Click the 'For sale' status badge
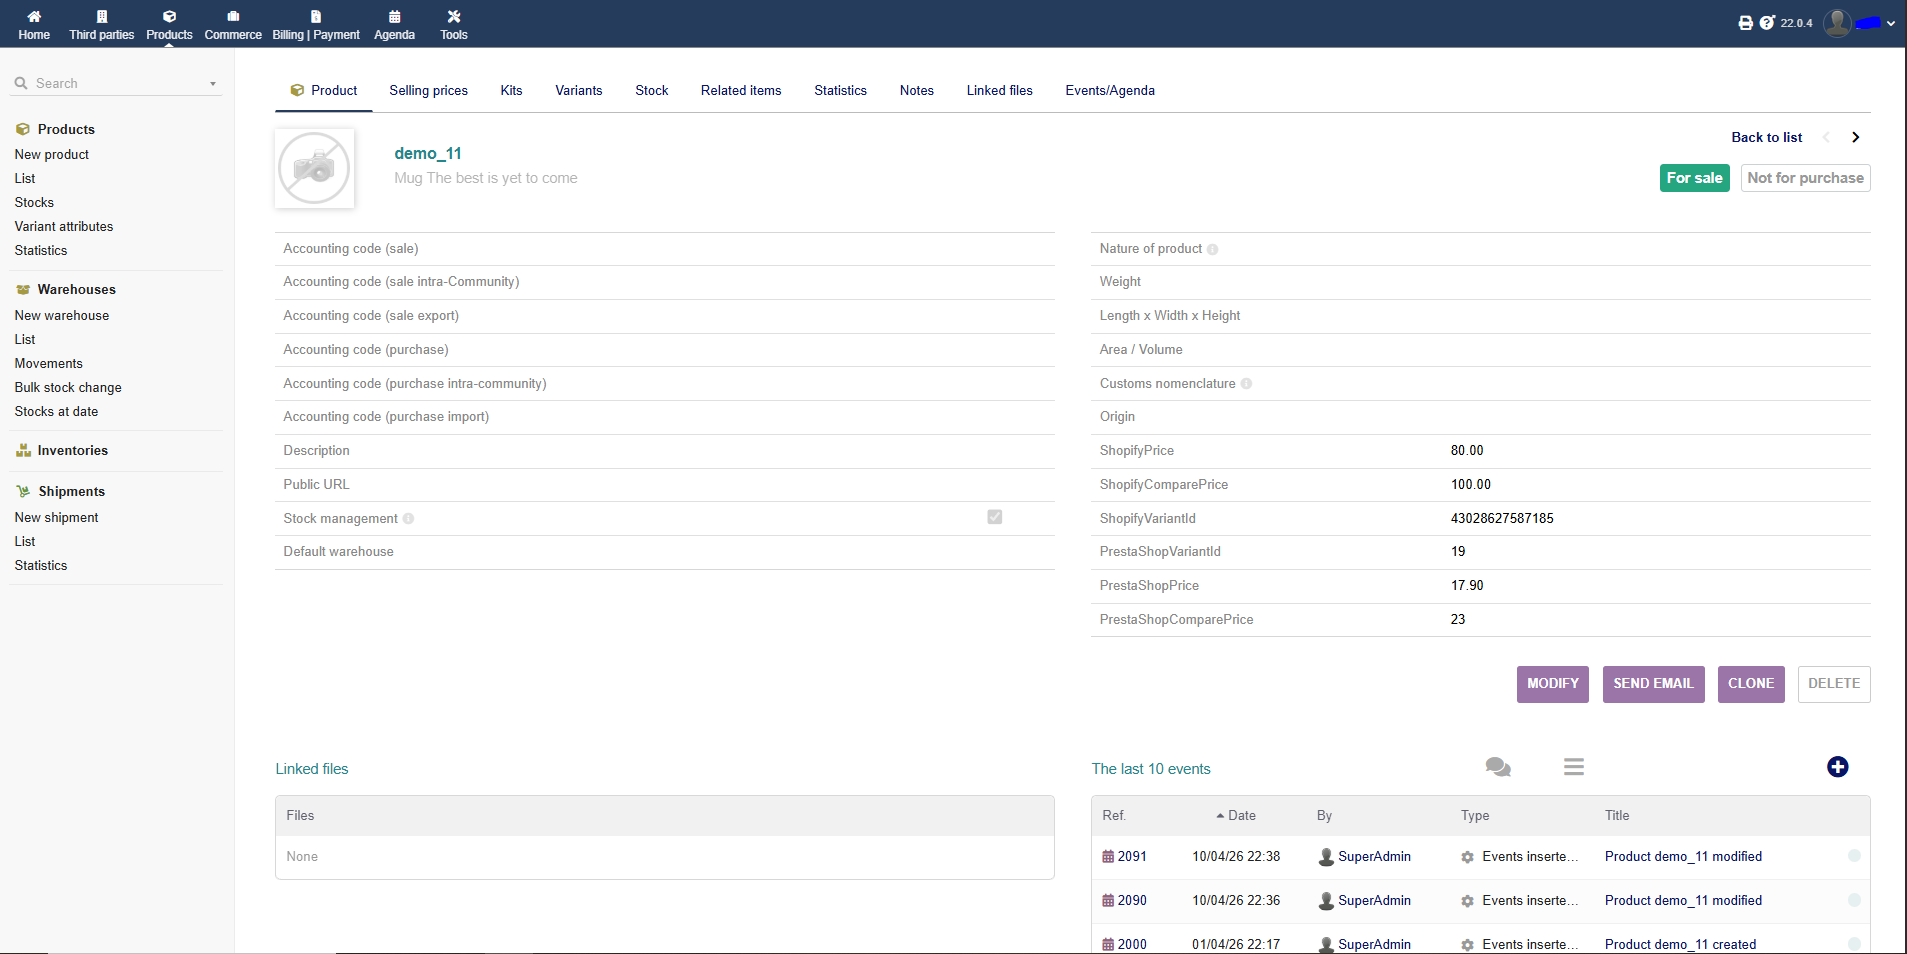 (x=1694, y=177)
